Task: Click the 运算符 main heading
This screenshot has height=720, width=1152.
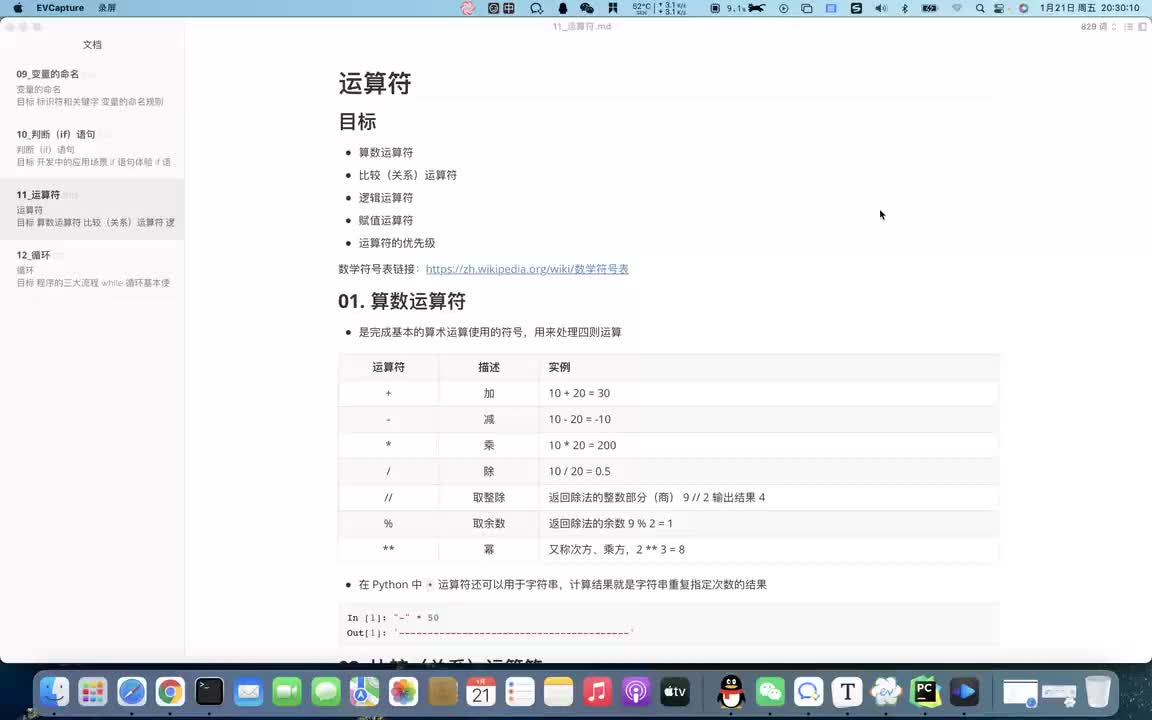Action: click(x=375, y=83)
